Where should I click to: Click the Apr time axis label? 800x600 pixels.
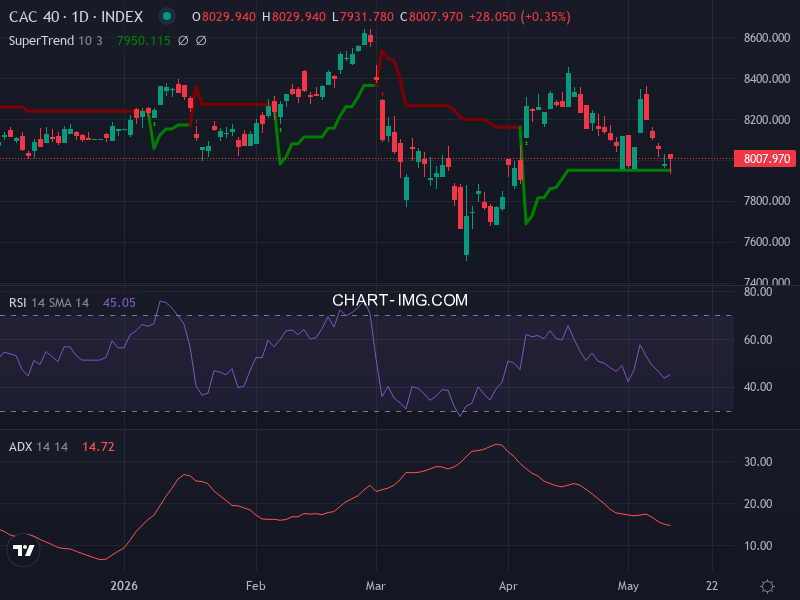[x=508, y=586]
